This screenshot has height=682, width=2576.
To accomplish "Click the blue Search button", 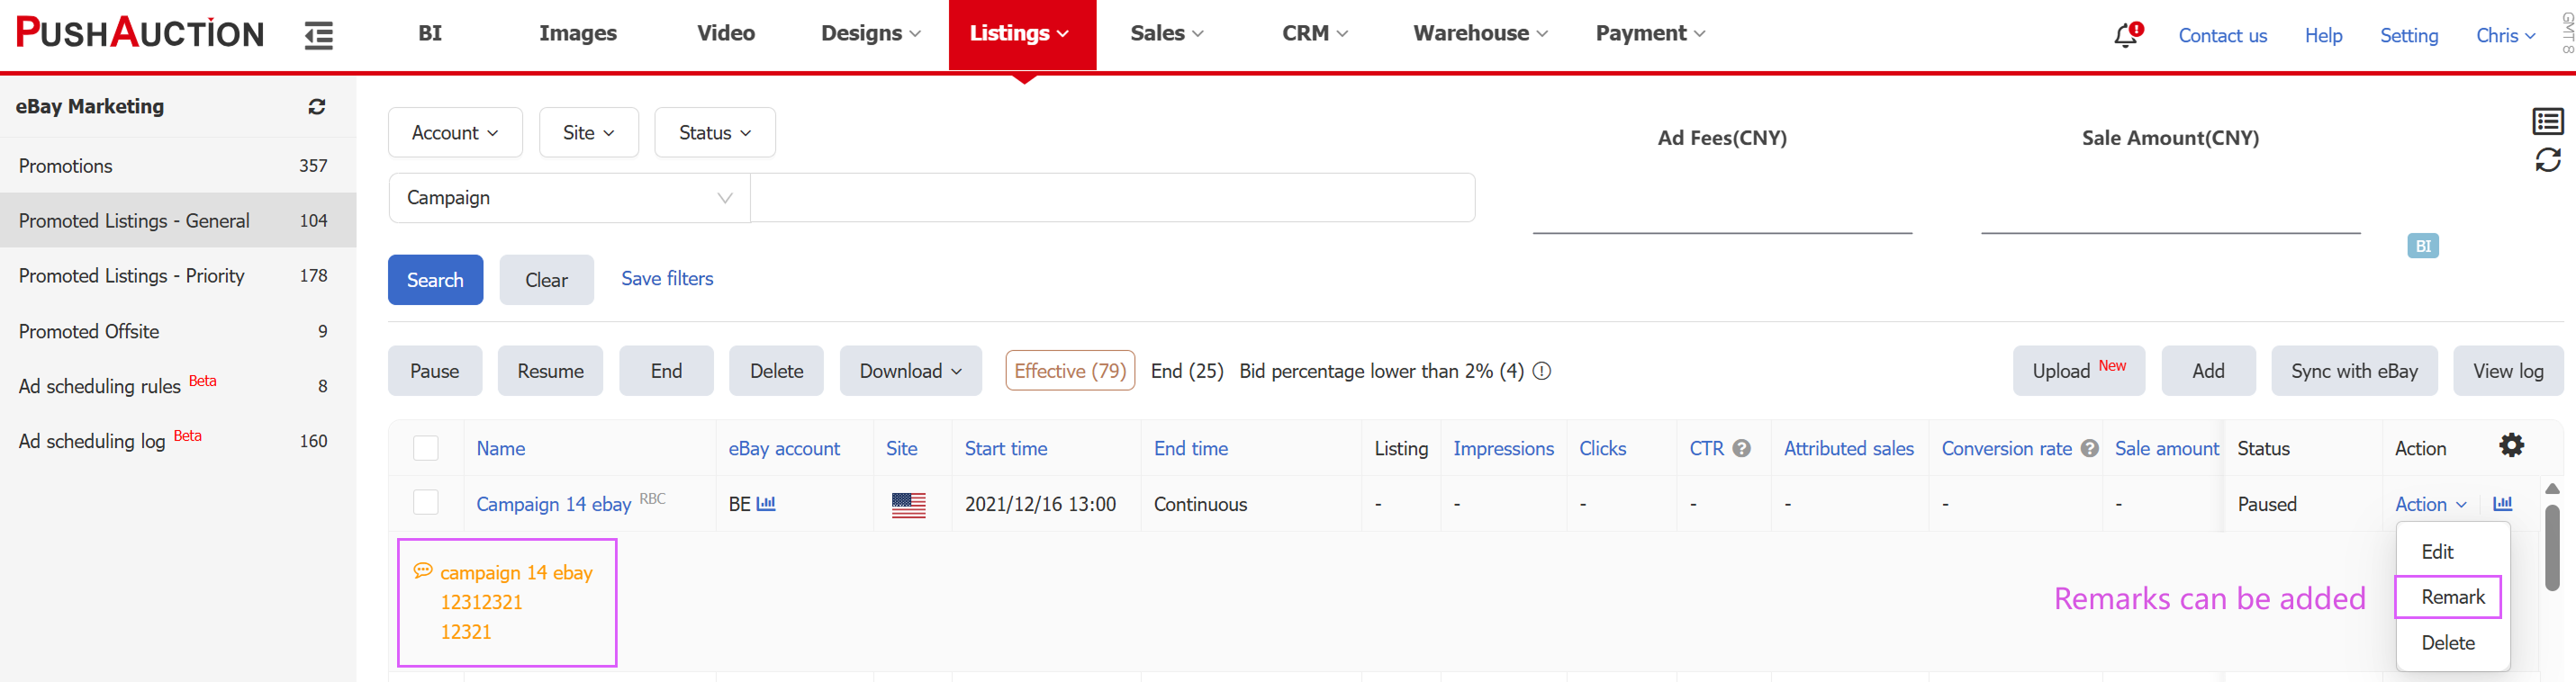I will 435,280.
